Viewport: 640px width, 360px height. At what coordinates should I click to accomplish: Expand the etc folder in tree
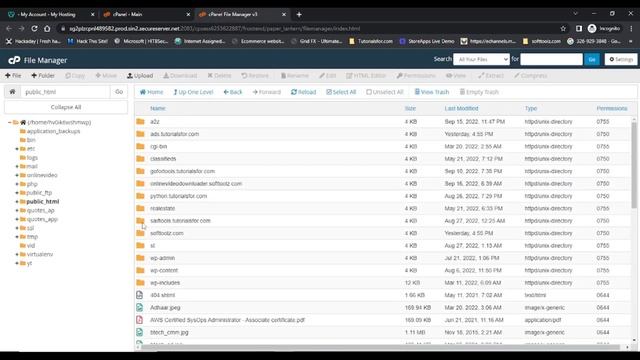17,149
